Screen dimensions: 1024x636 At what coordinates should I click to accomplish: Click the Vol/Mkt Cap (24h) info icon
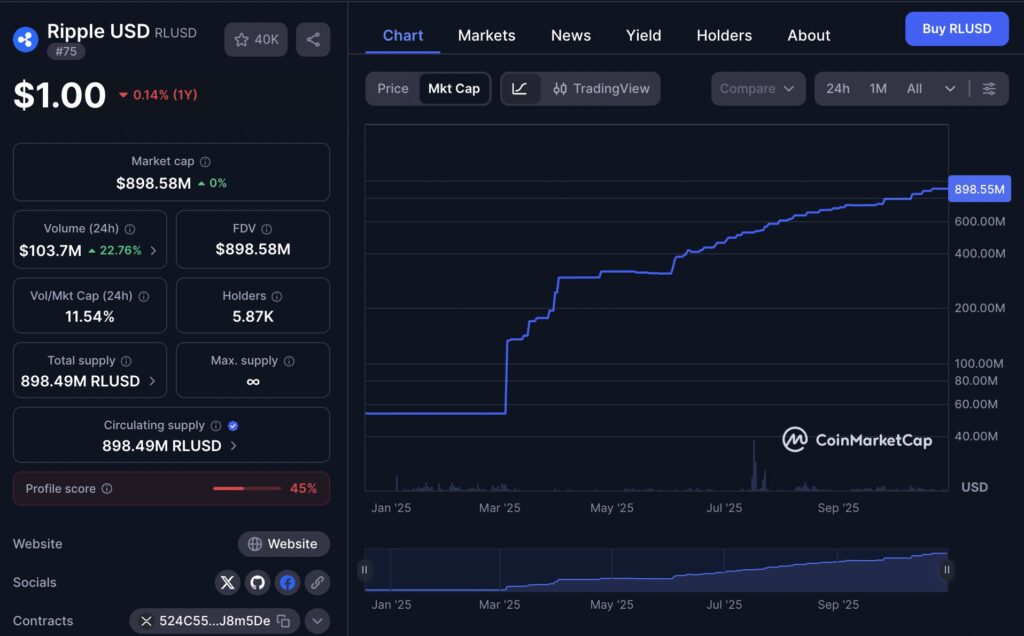point(144,296)
